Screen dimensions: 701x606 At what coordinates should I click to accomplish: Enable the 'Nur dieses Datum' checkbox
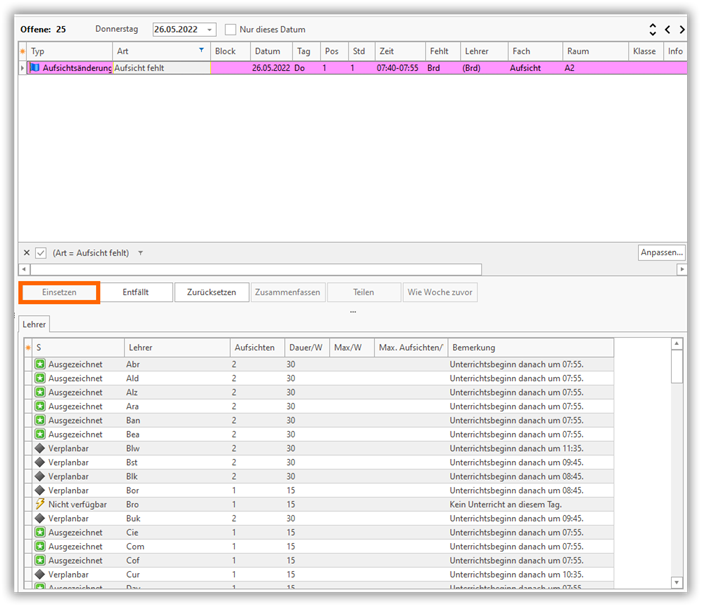231,30
